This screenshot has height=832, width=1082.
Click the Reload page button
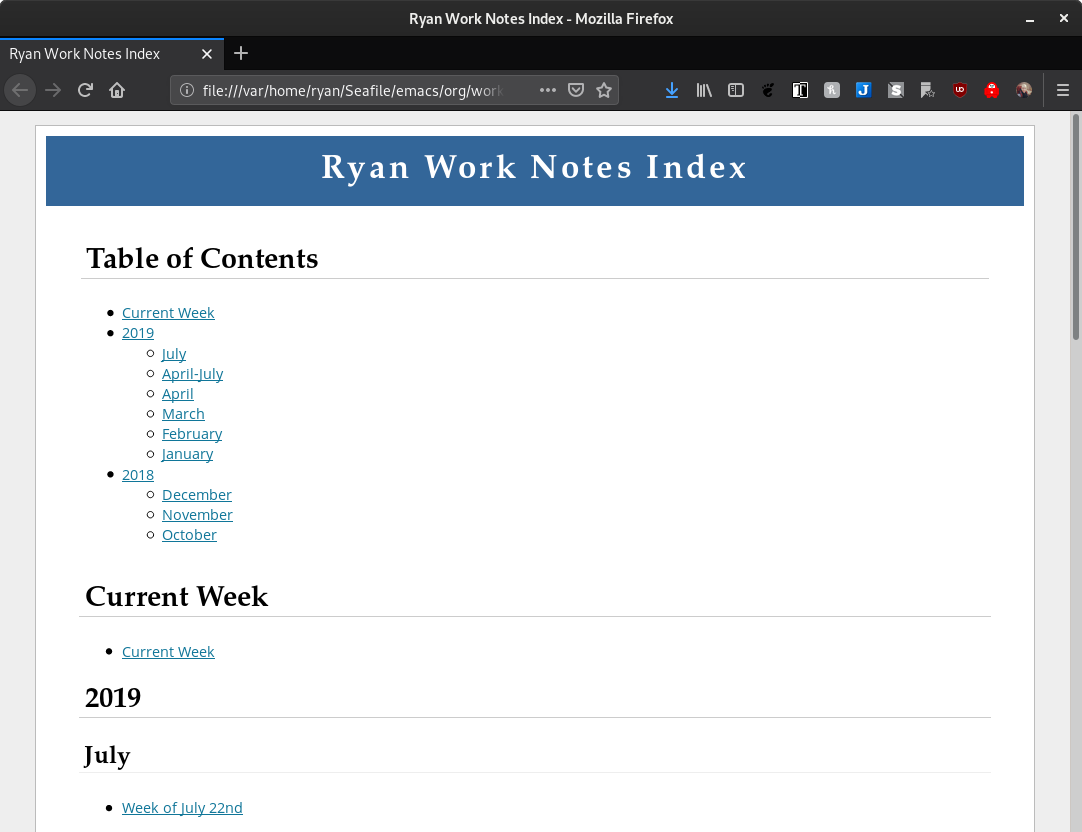click(x=86, y=90)
